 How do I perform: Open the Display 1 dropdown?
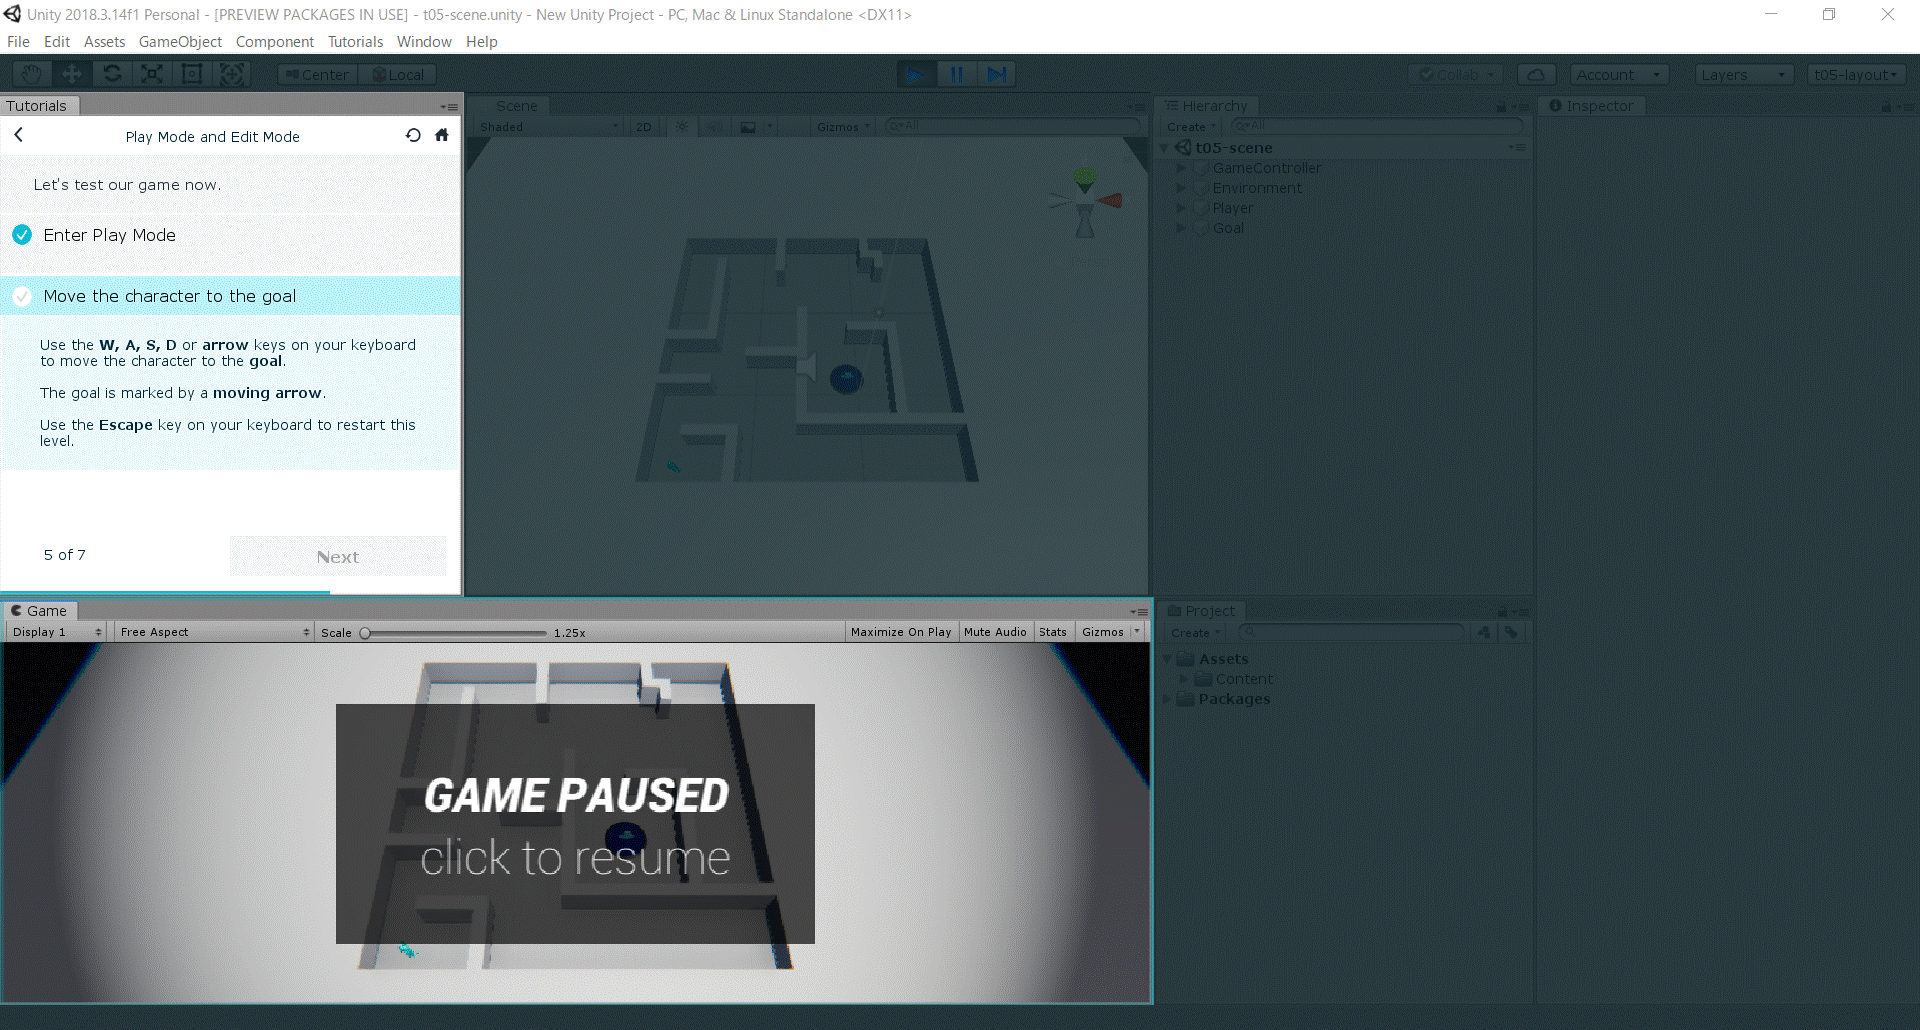pos(56,632)
